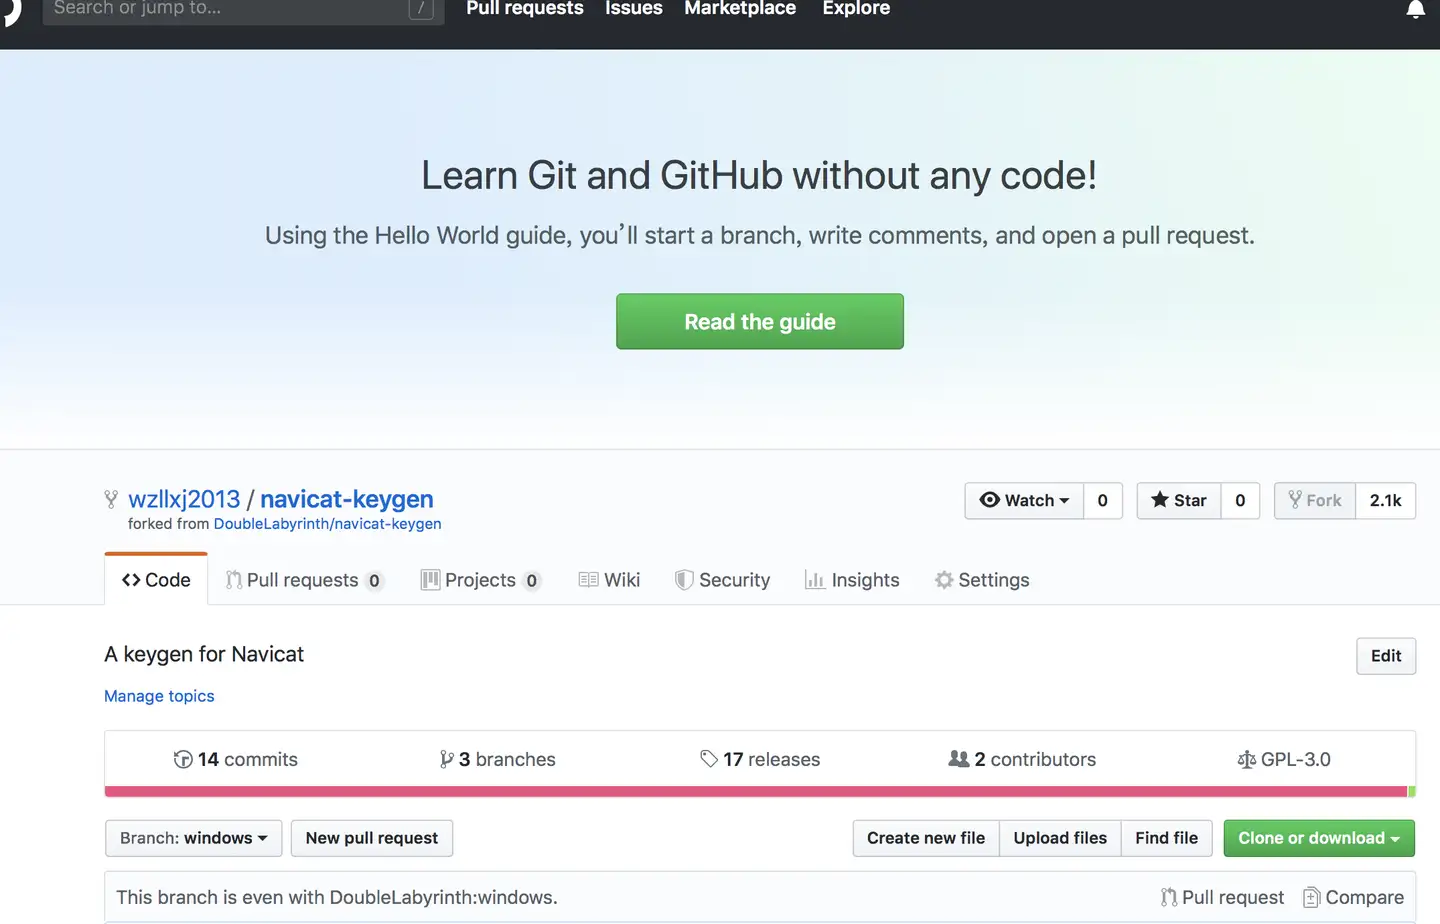Open the 17 releases link
Image resolution: width=1440 pixels, height=924 pixels.
click(x=760, y=759)
